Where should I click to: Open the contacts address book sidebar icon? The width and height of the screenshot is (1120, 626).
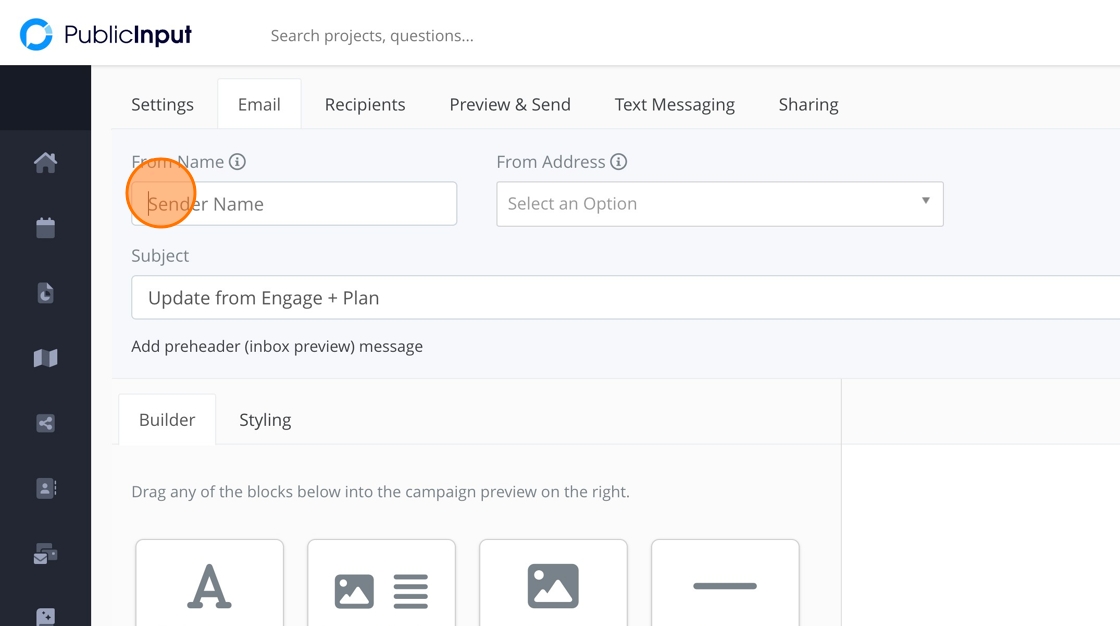(45, 488)
